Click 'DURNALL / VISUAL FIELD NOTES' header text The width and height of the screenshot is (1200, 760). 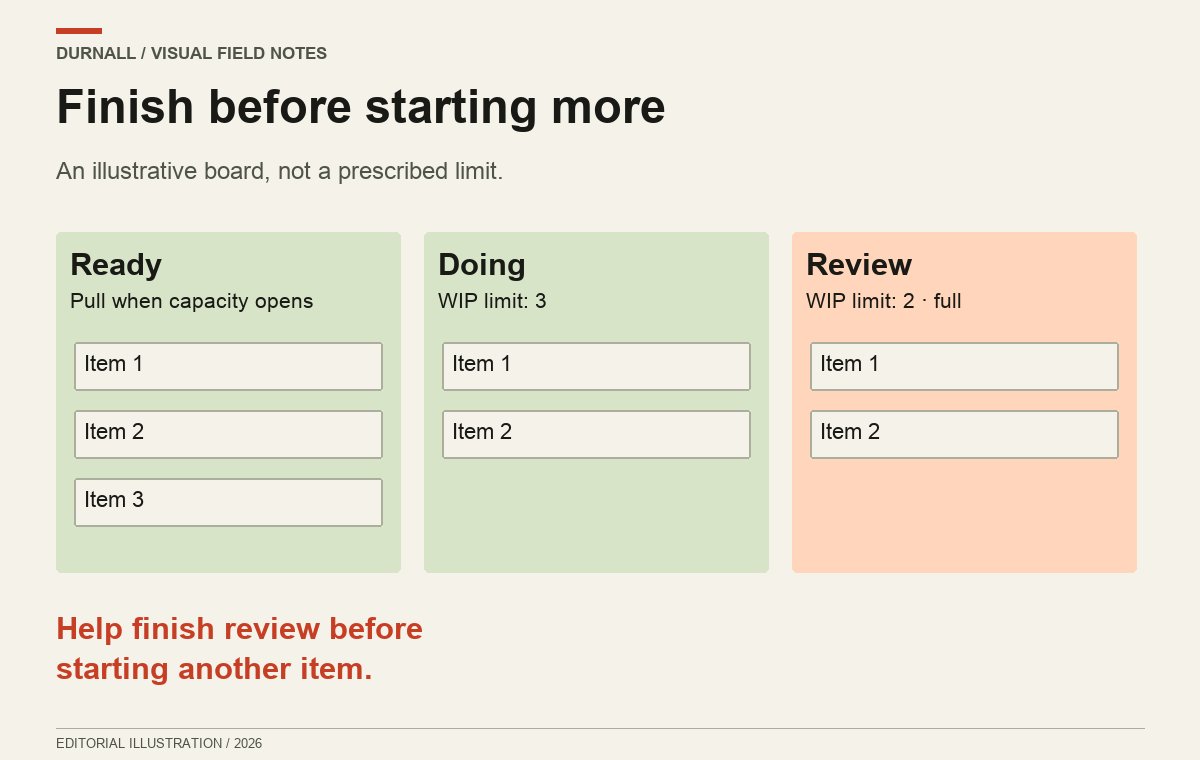point(191,53)
